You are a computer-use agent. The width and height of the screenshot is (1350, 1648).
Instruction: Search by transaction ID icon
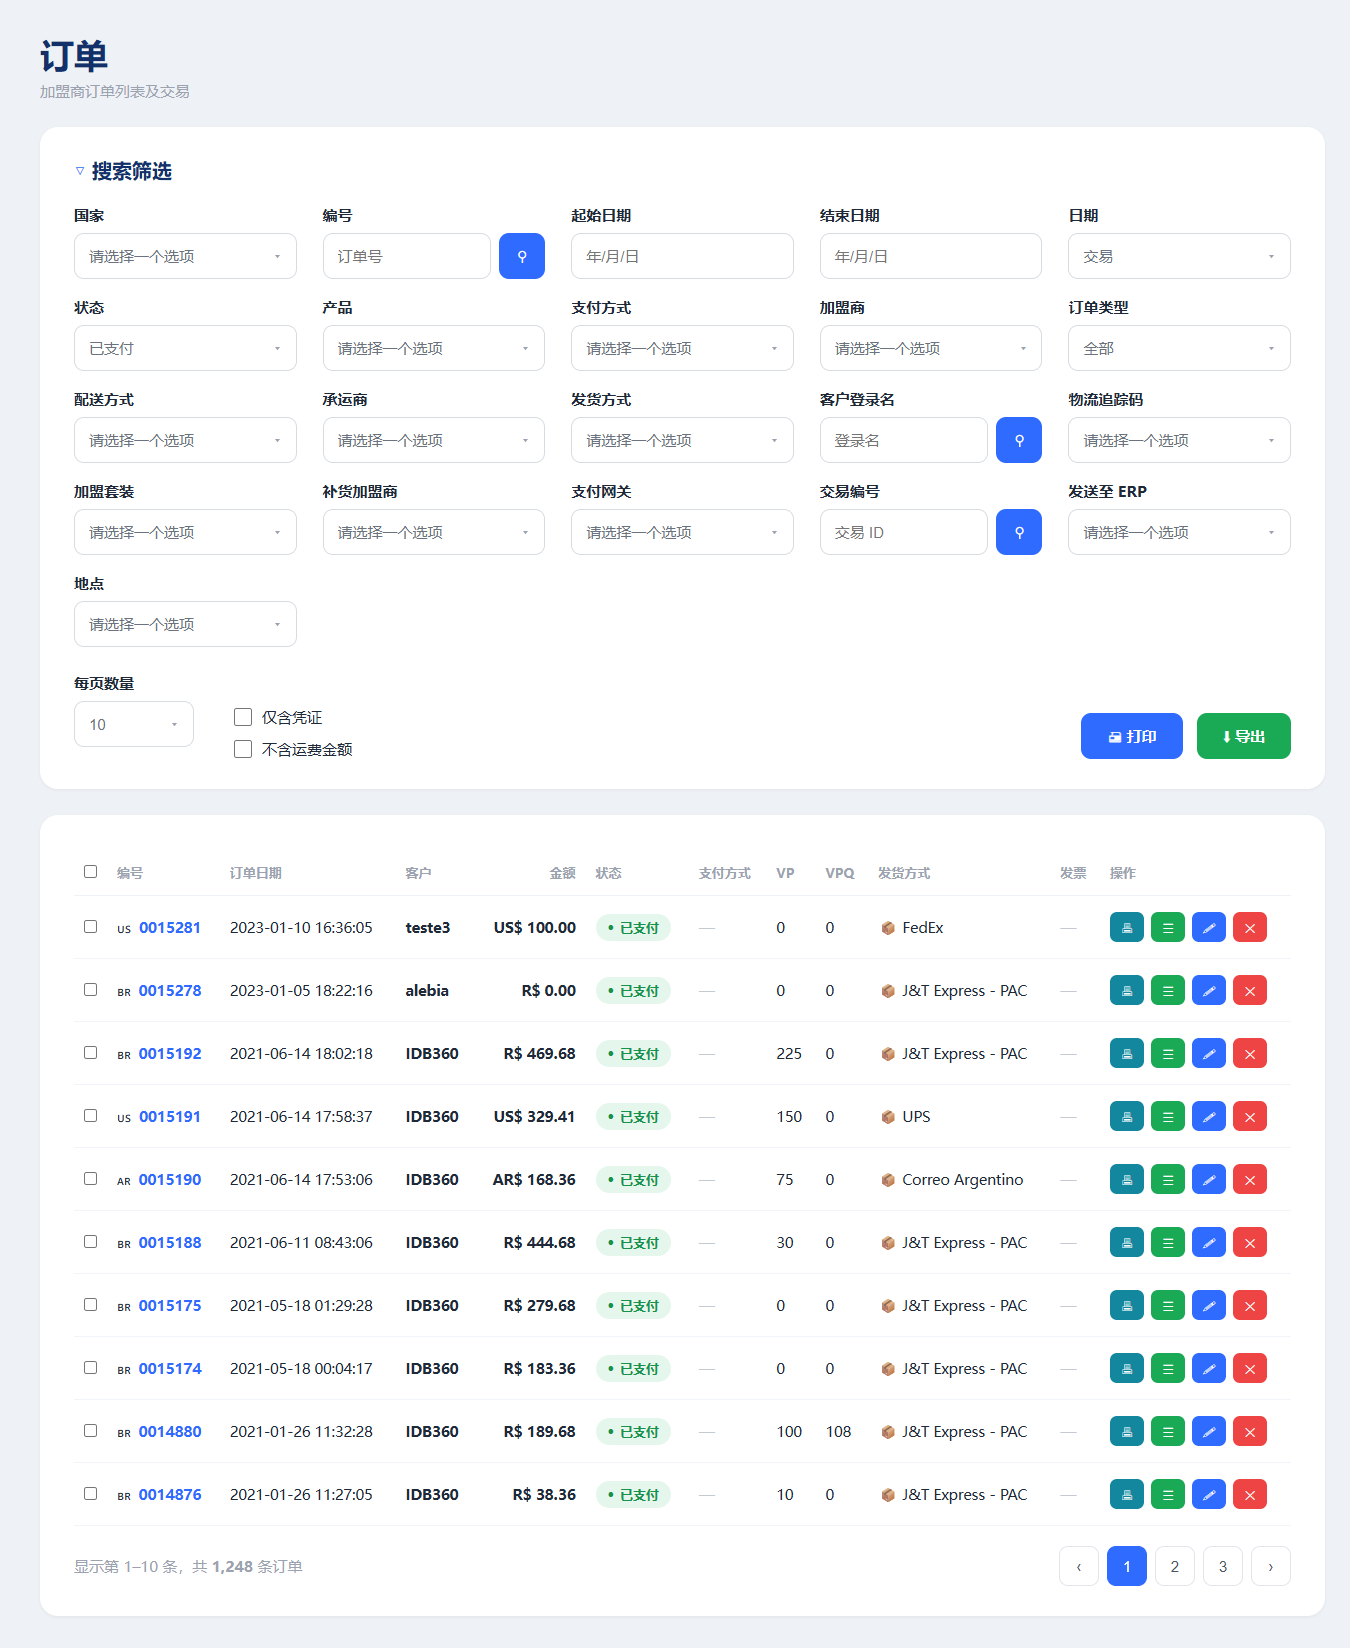(x=1019, y=532)
